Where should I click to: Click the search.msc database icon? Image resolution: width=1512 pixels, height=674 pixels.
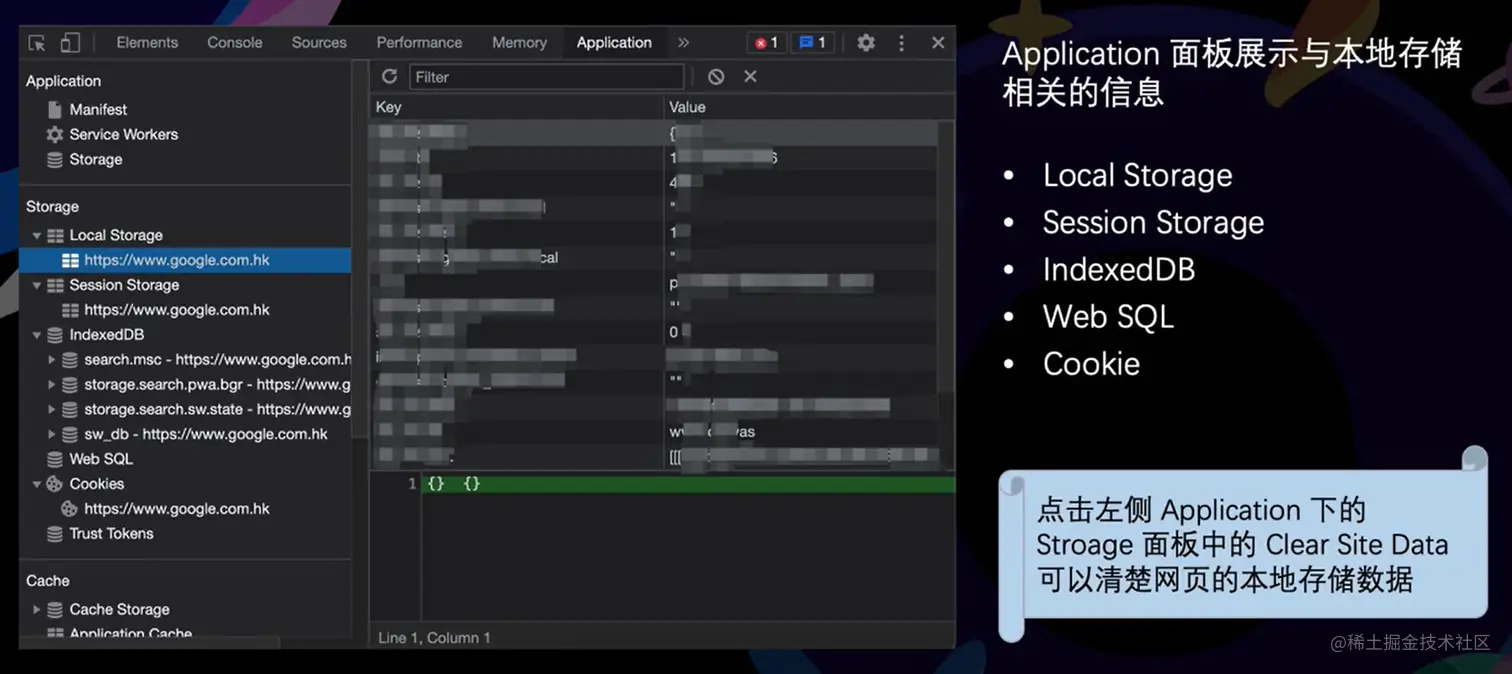70,360
